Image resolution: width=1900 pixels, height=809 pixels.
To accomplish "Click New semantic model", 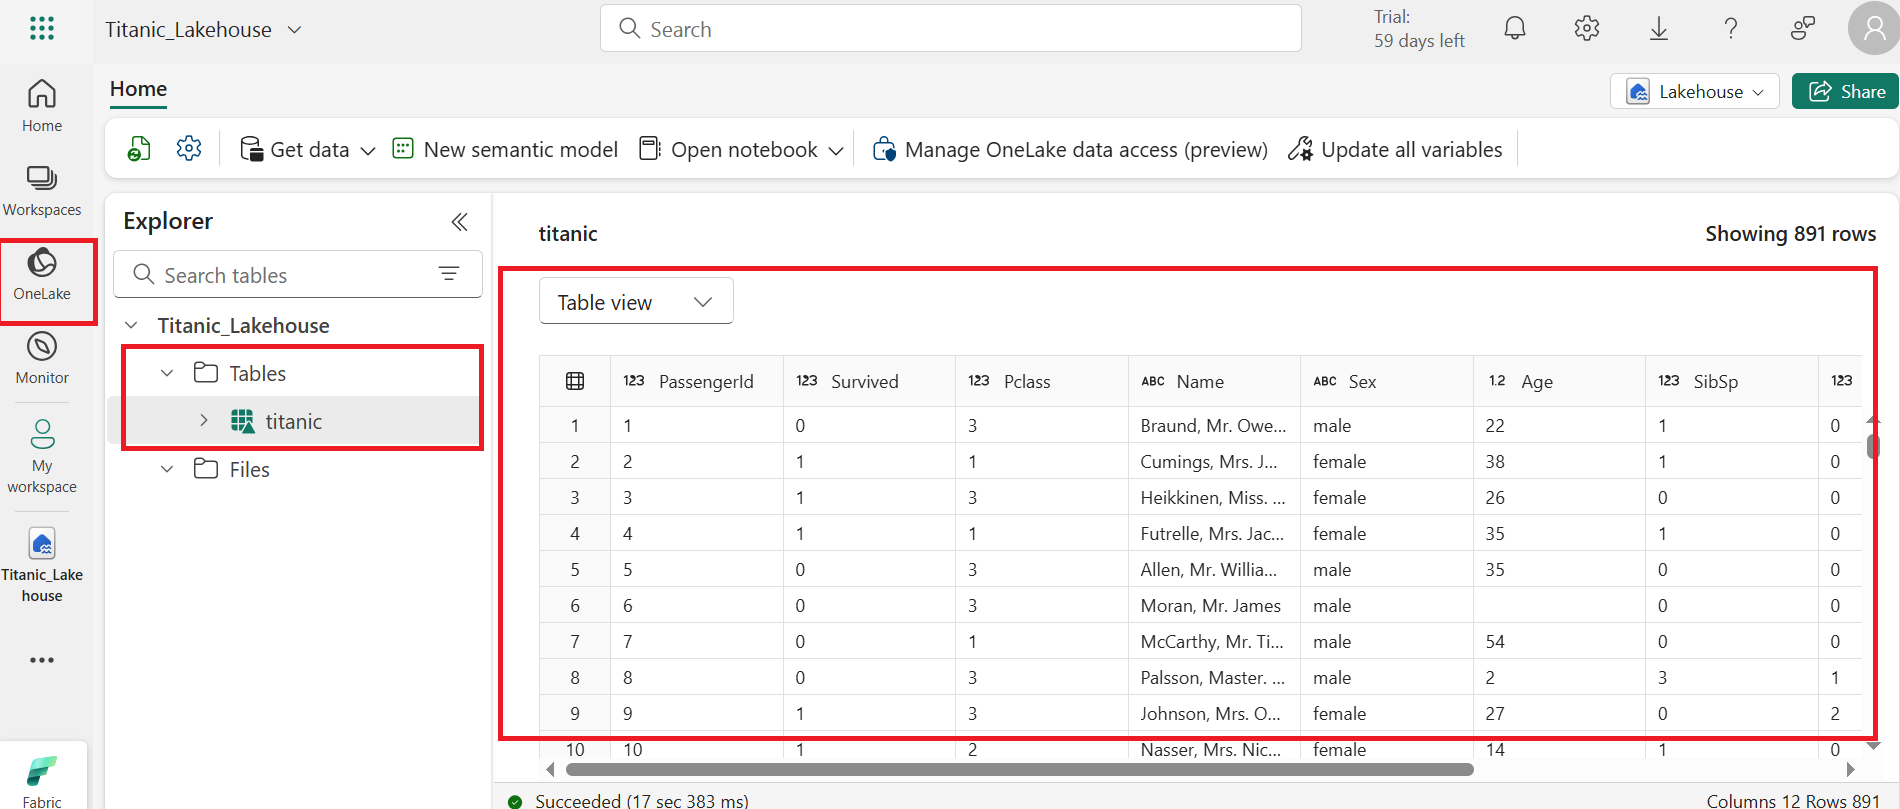I will 505,149.
